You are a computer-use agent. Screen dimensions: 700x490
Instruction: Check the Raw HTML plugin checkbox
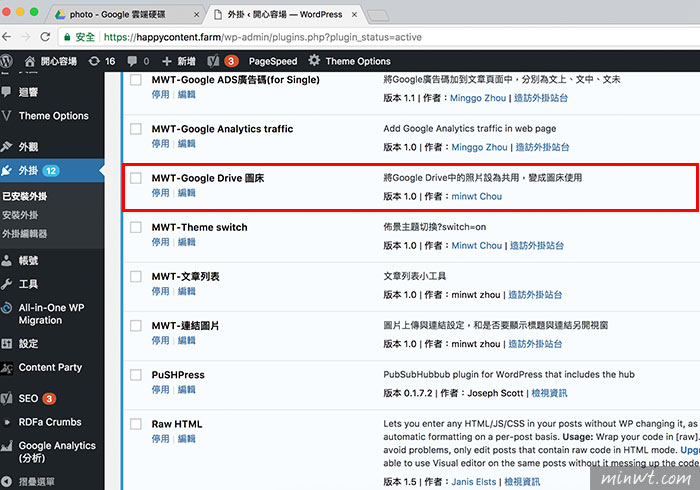(x=136, y=424)
